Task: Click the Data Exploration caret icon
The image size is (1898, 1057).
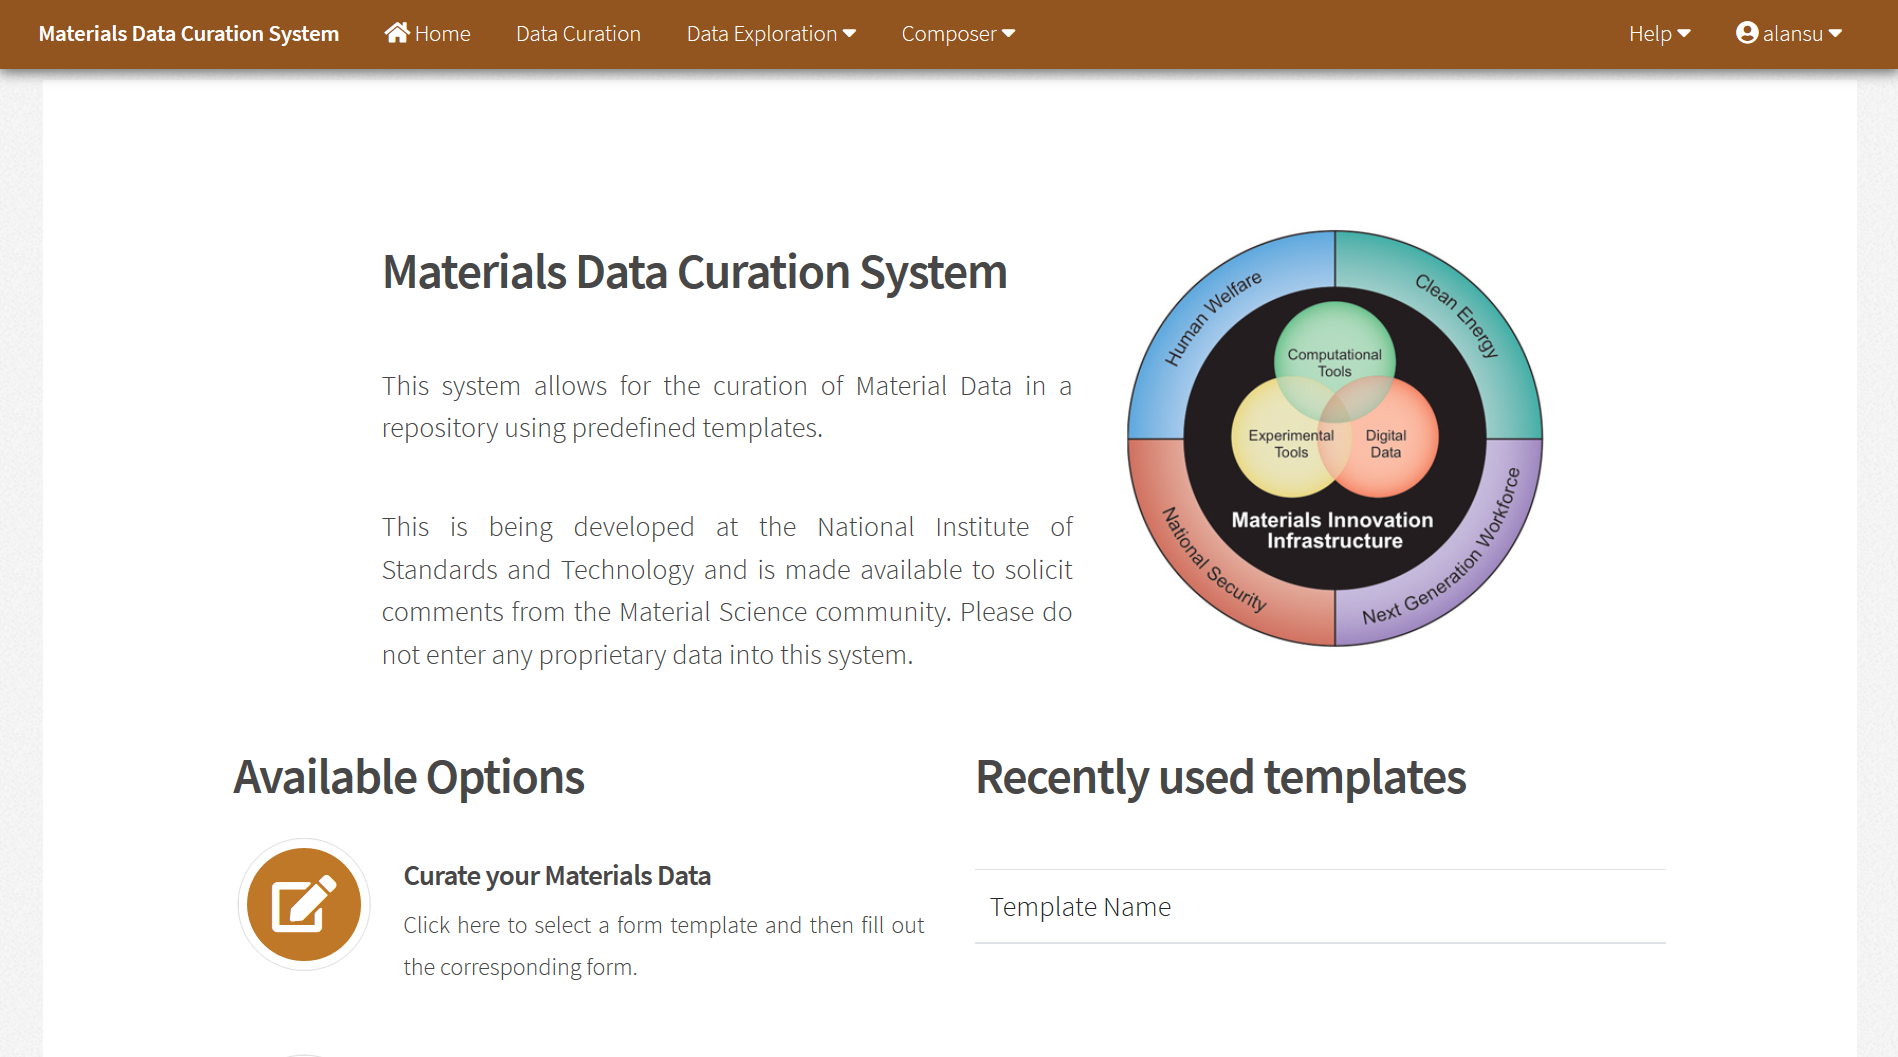Action: (x=851, y=33)
